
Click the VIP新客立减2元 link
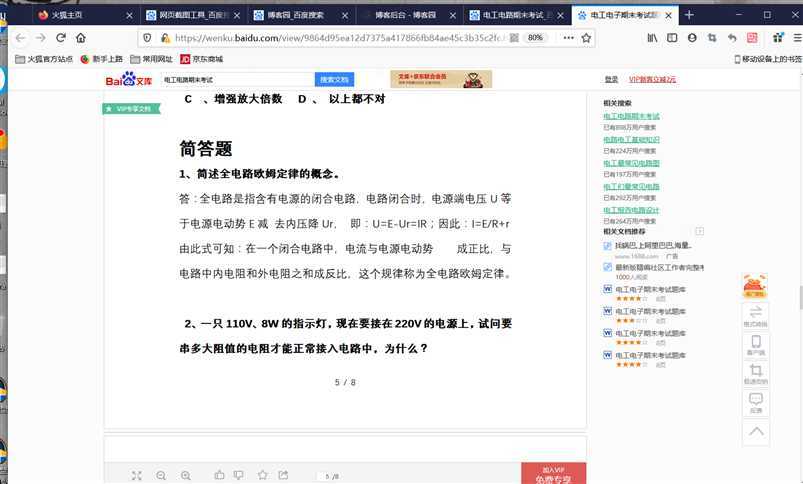(652, 79)
